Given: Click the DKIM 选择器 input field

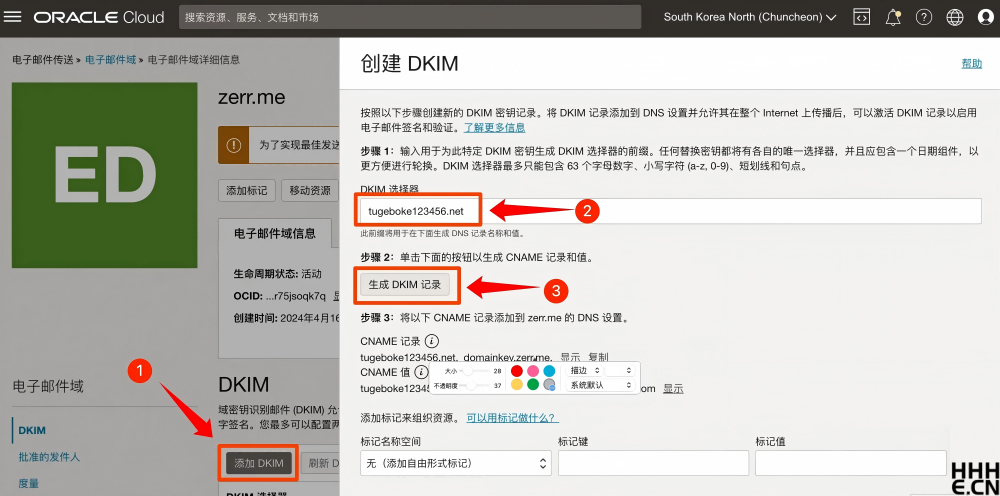Looking at the screenshot, I should (670, 211).
